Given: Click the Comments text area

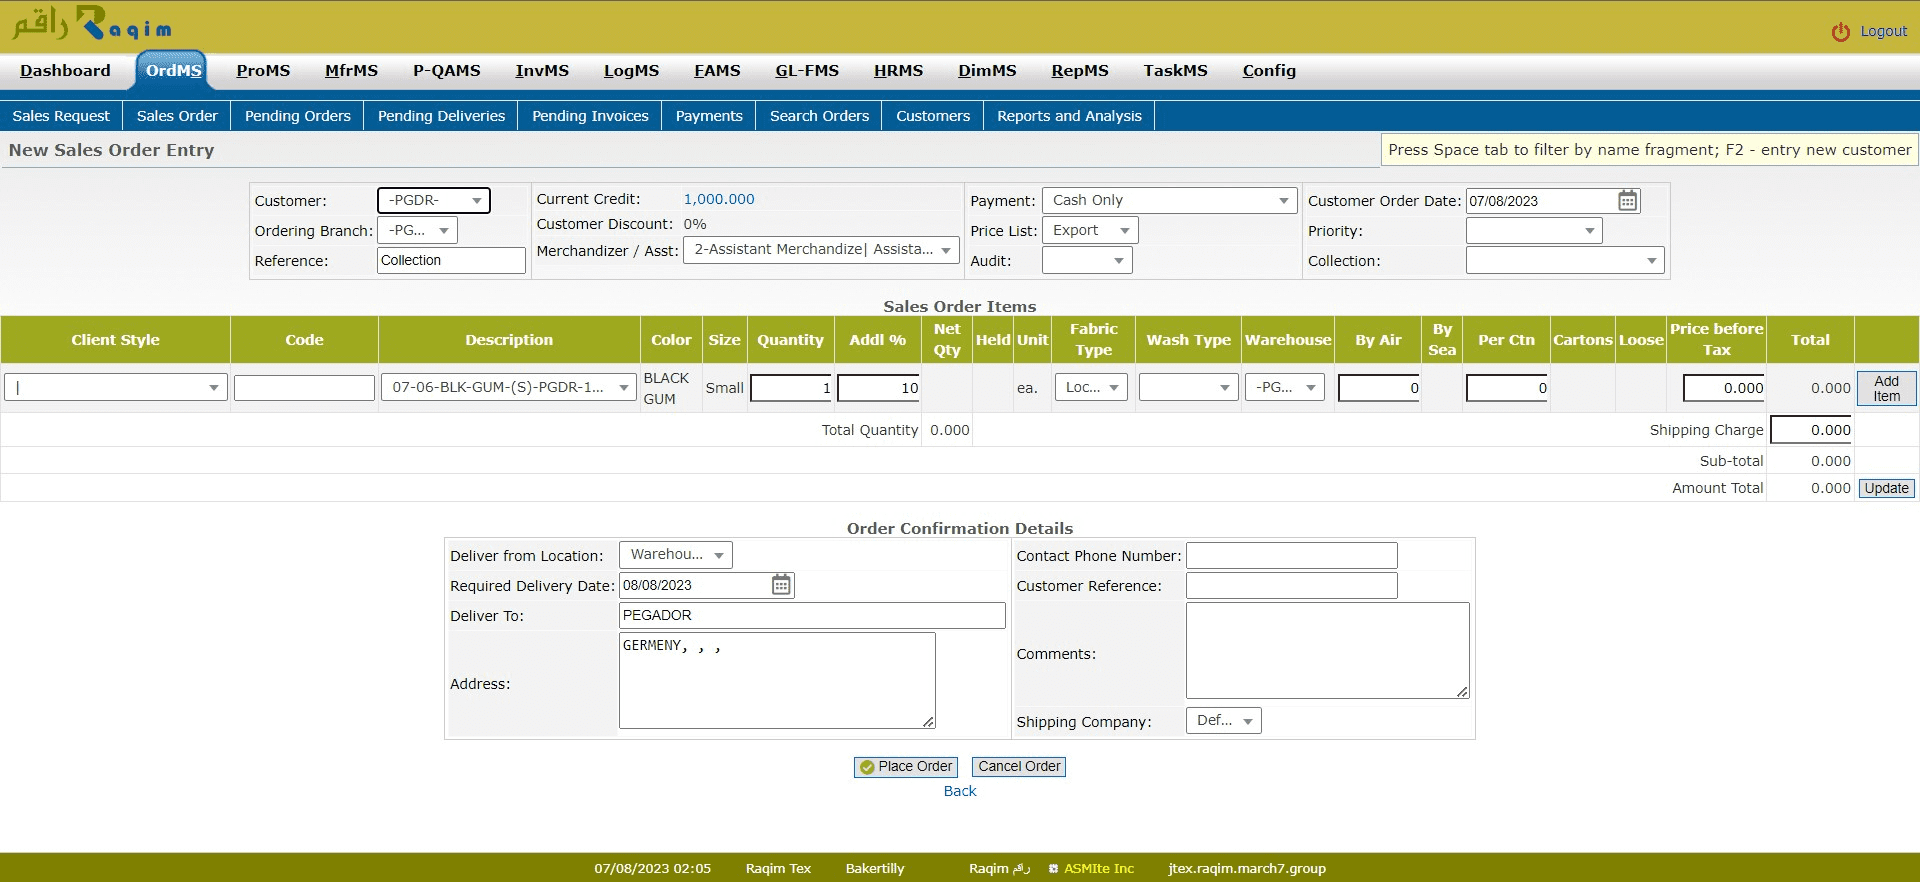Looking at the screenshot, I should 1328,650.
